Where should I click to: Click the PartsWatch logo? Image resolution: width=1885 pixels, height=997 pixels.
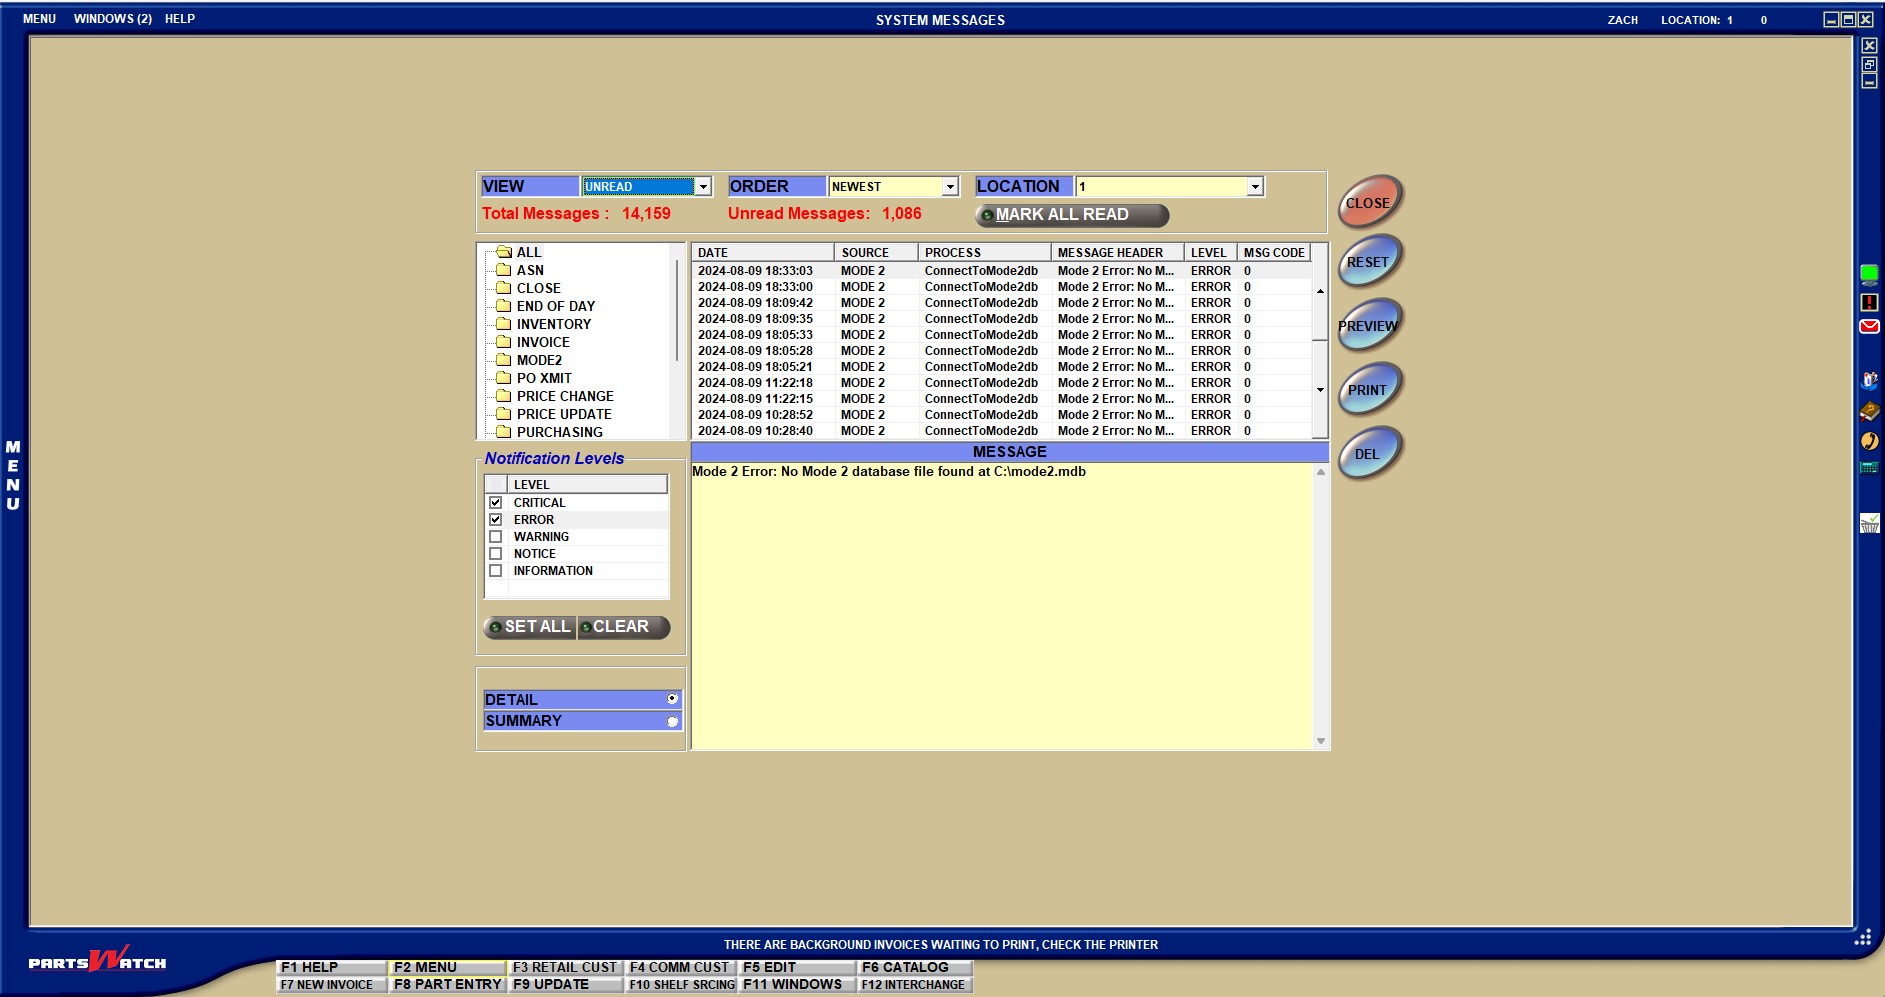tap(97, 961)
